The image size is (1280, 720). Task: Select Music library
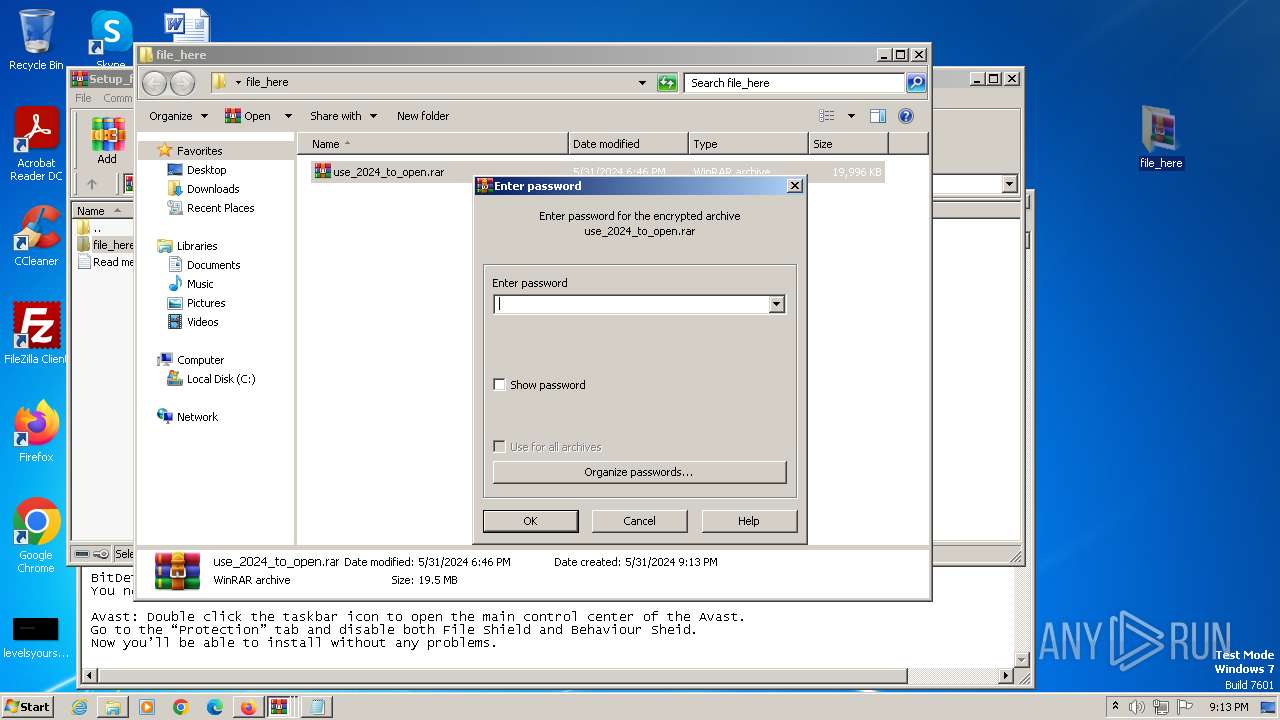pos(200,284)
